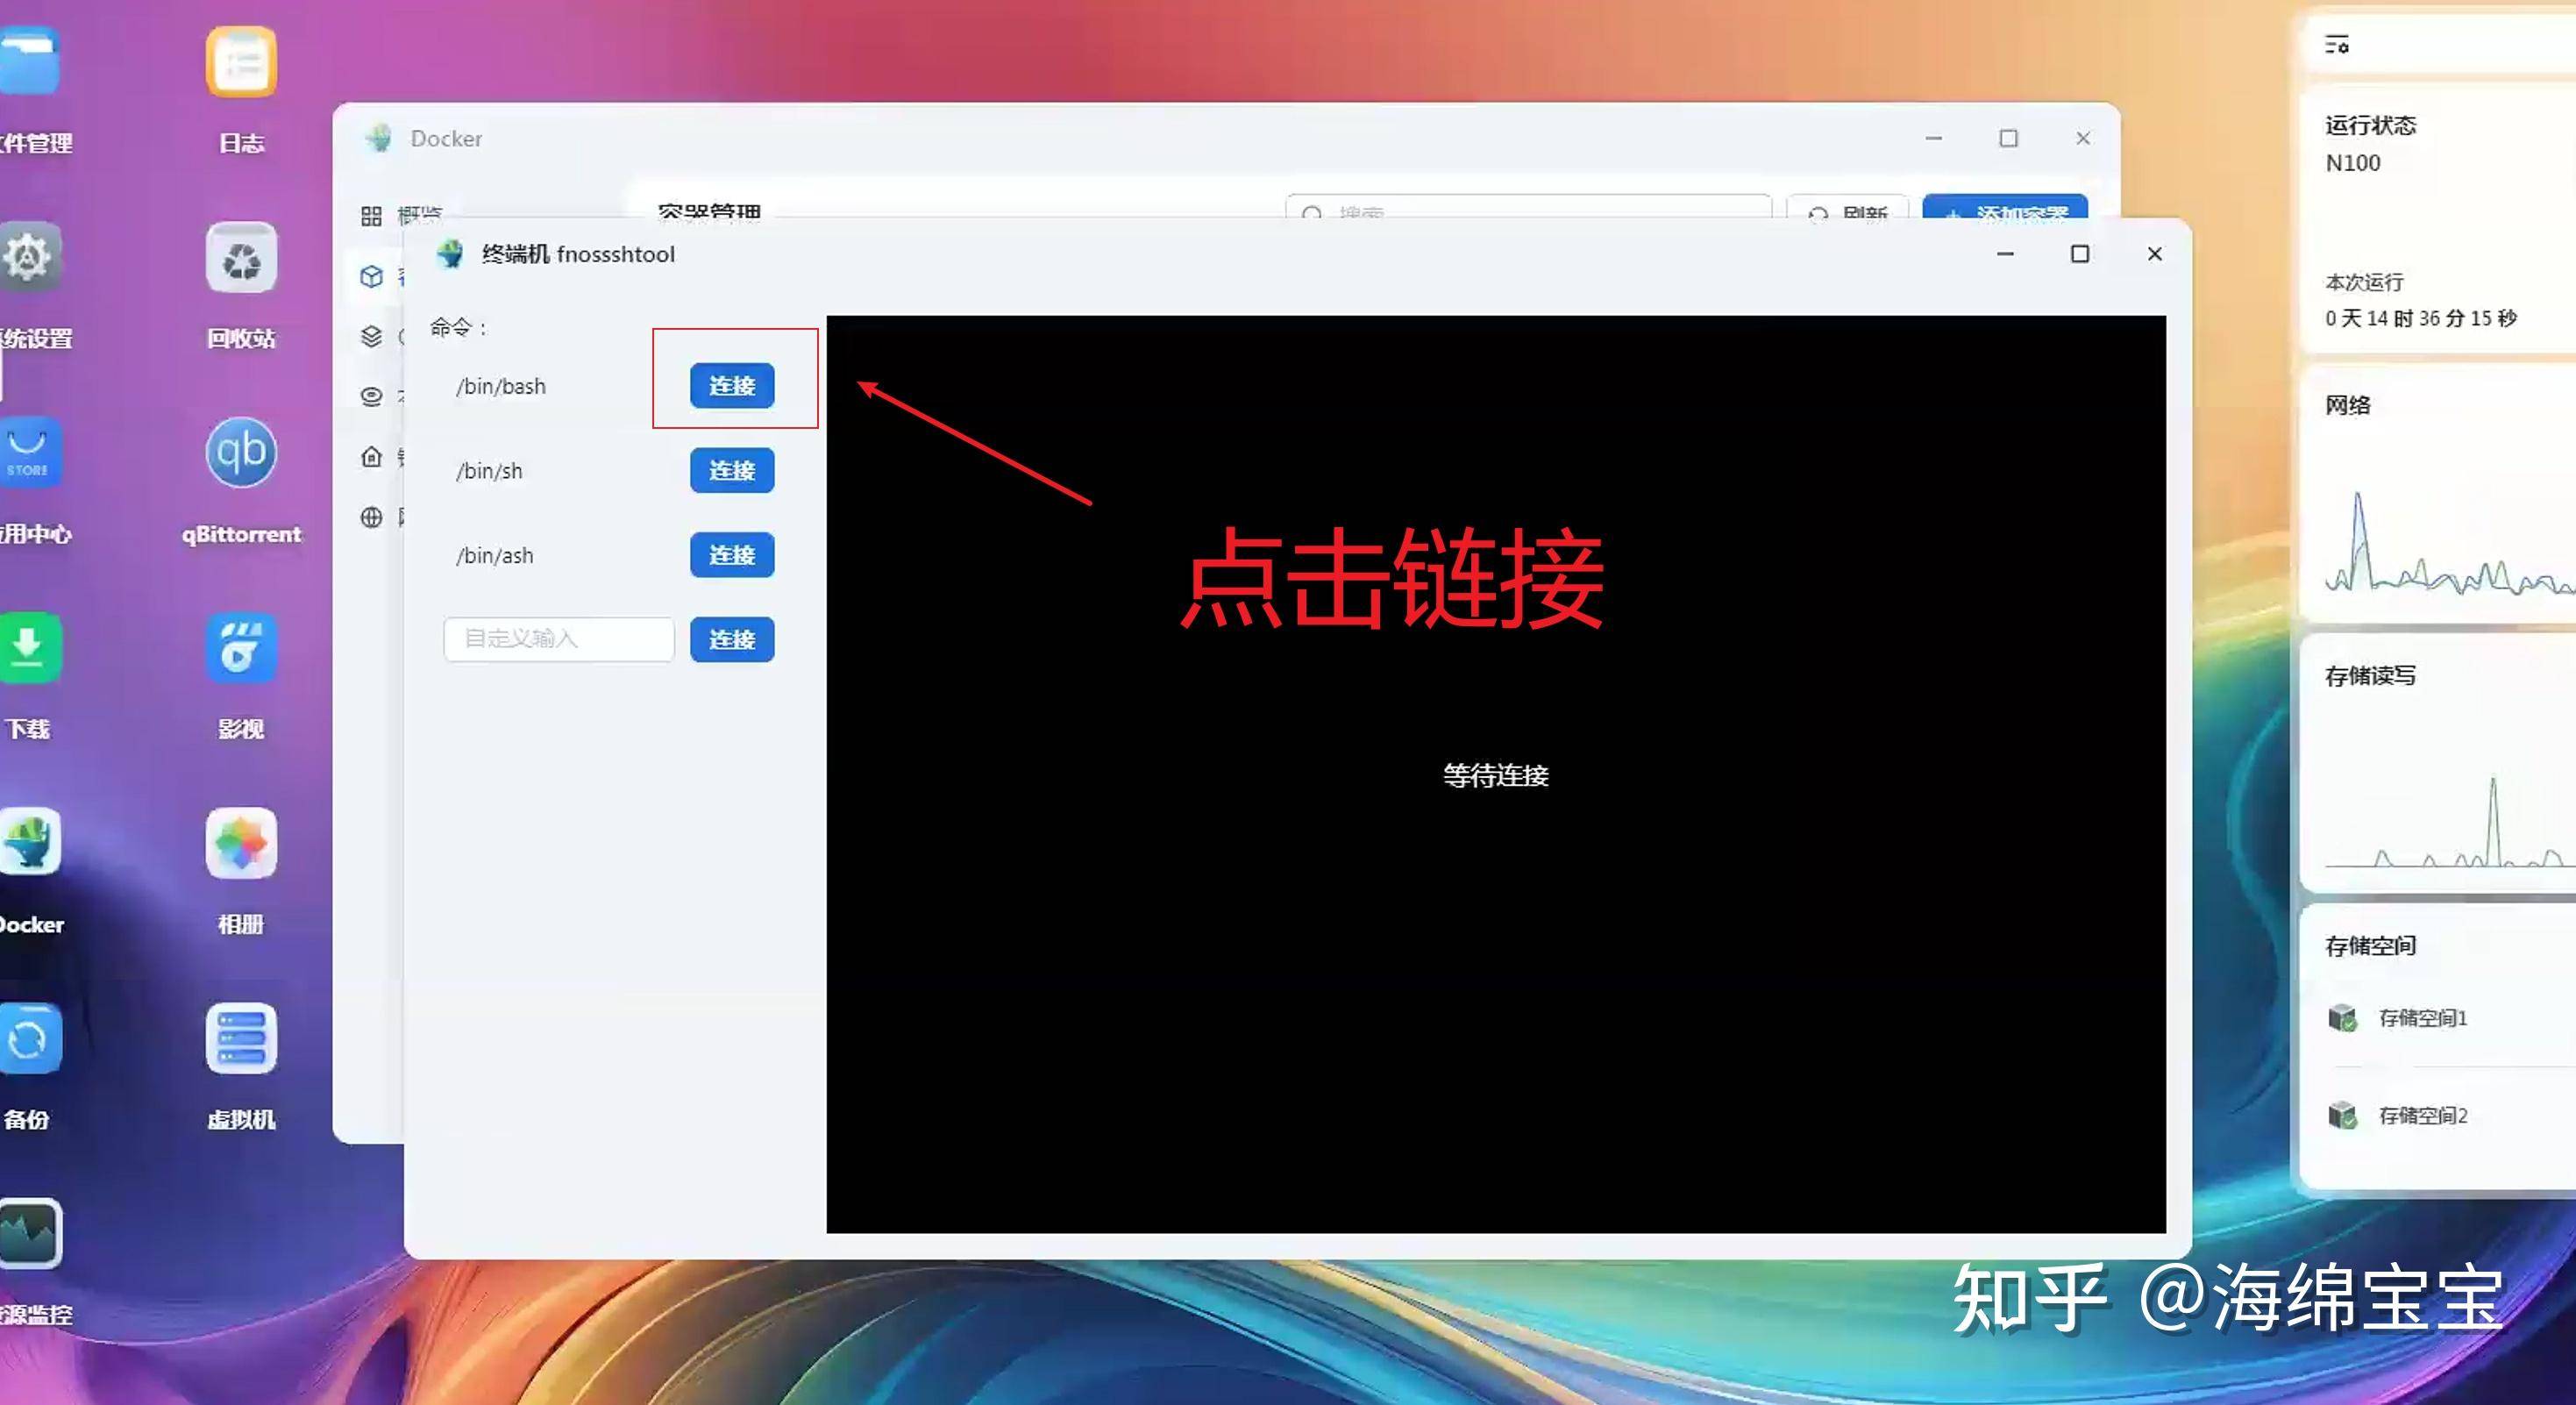
Task: Open the 资源监控 resource monitor icon
Action: point(29,1233)
